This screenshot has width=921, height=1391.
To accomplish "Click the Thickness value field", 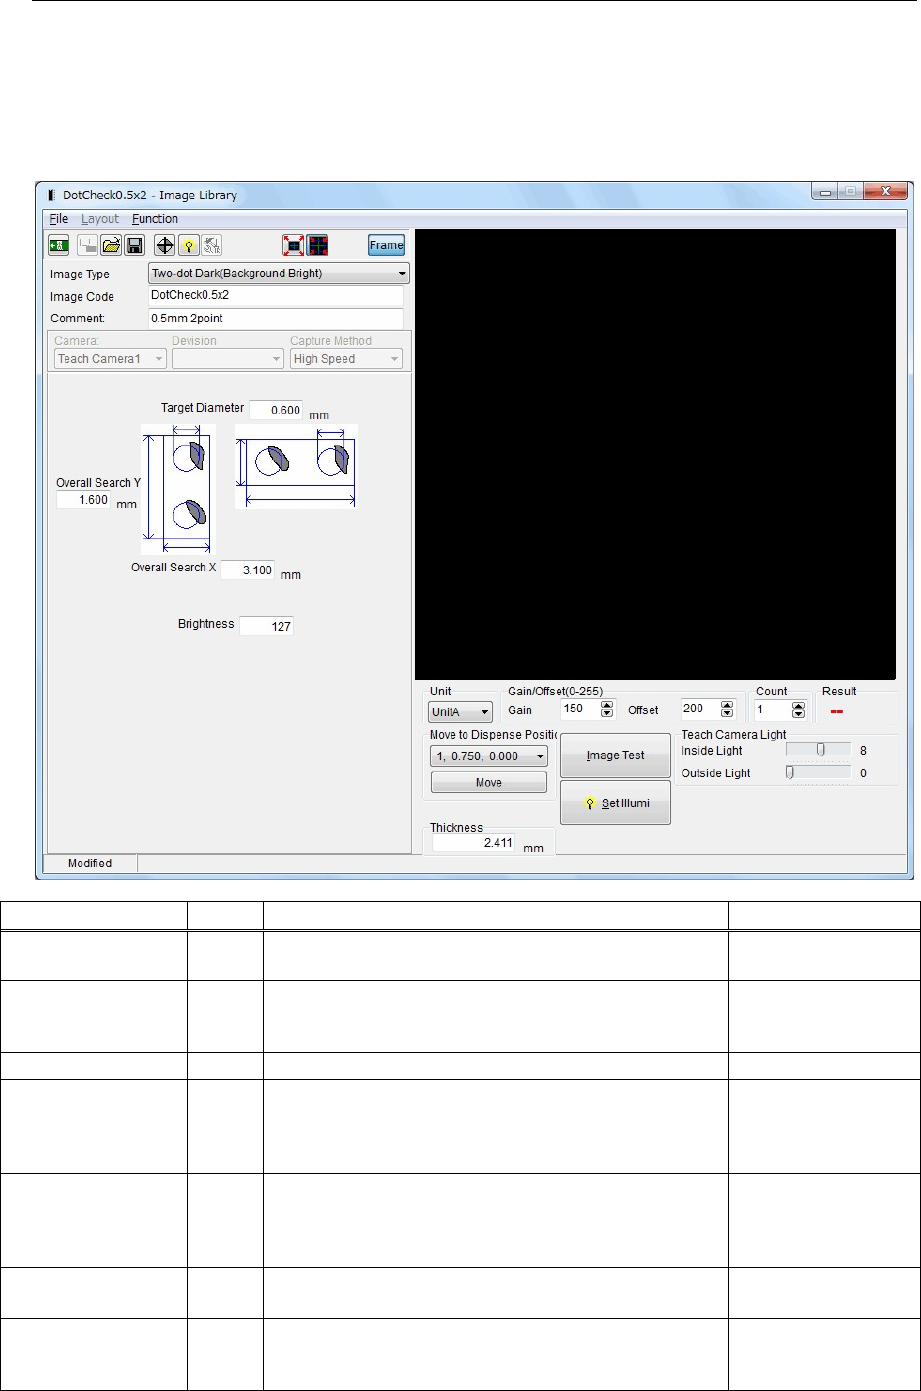I will click(x=474, y=843).
